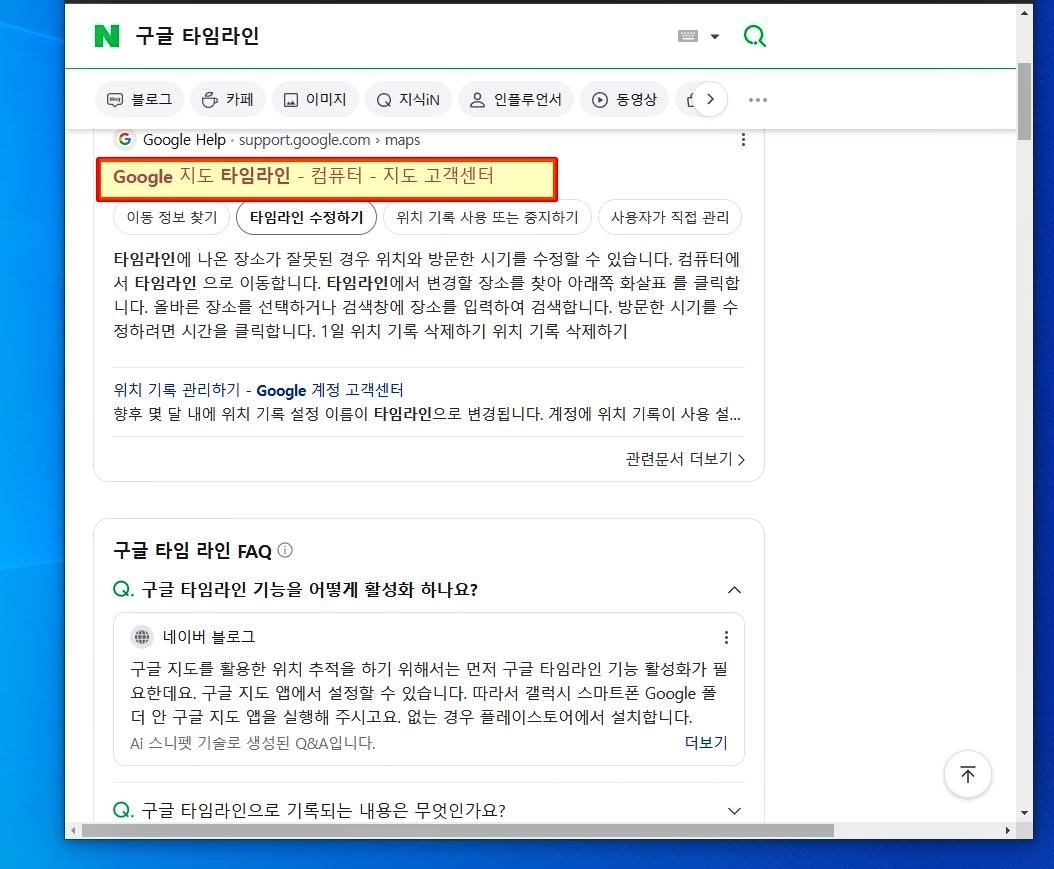Show more search tabs with right chevron
Screen dimensions: 1054x869
coord(711,99)
